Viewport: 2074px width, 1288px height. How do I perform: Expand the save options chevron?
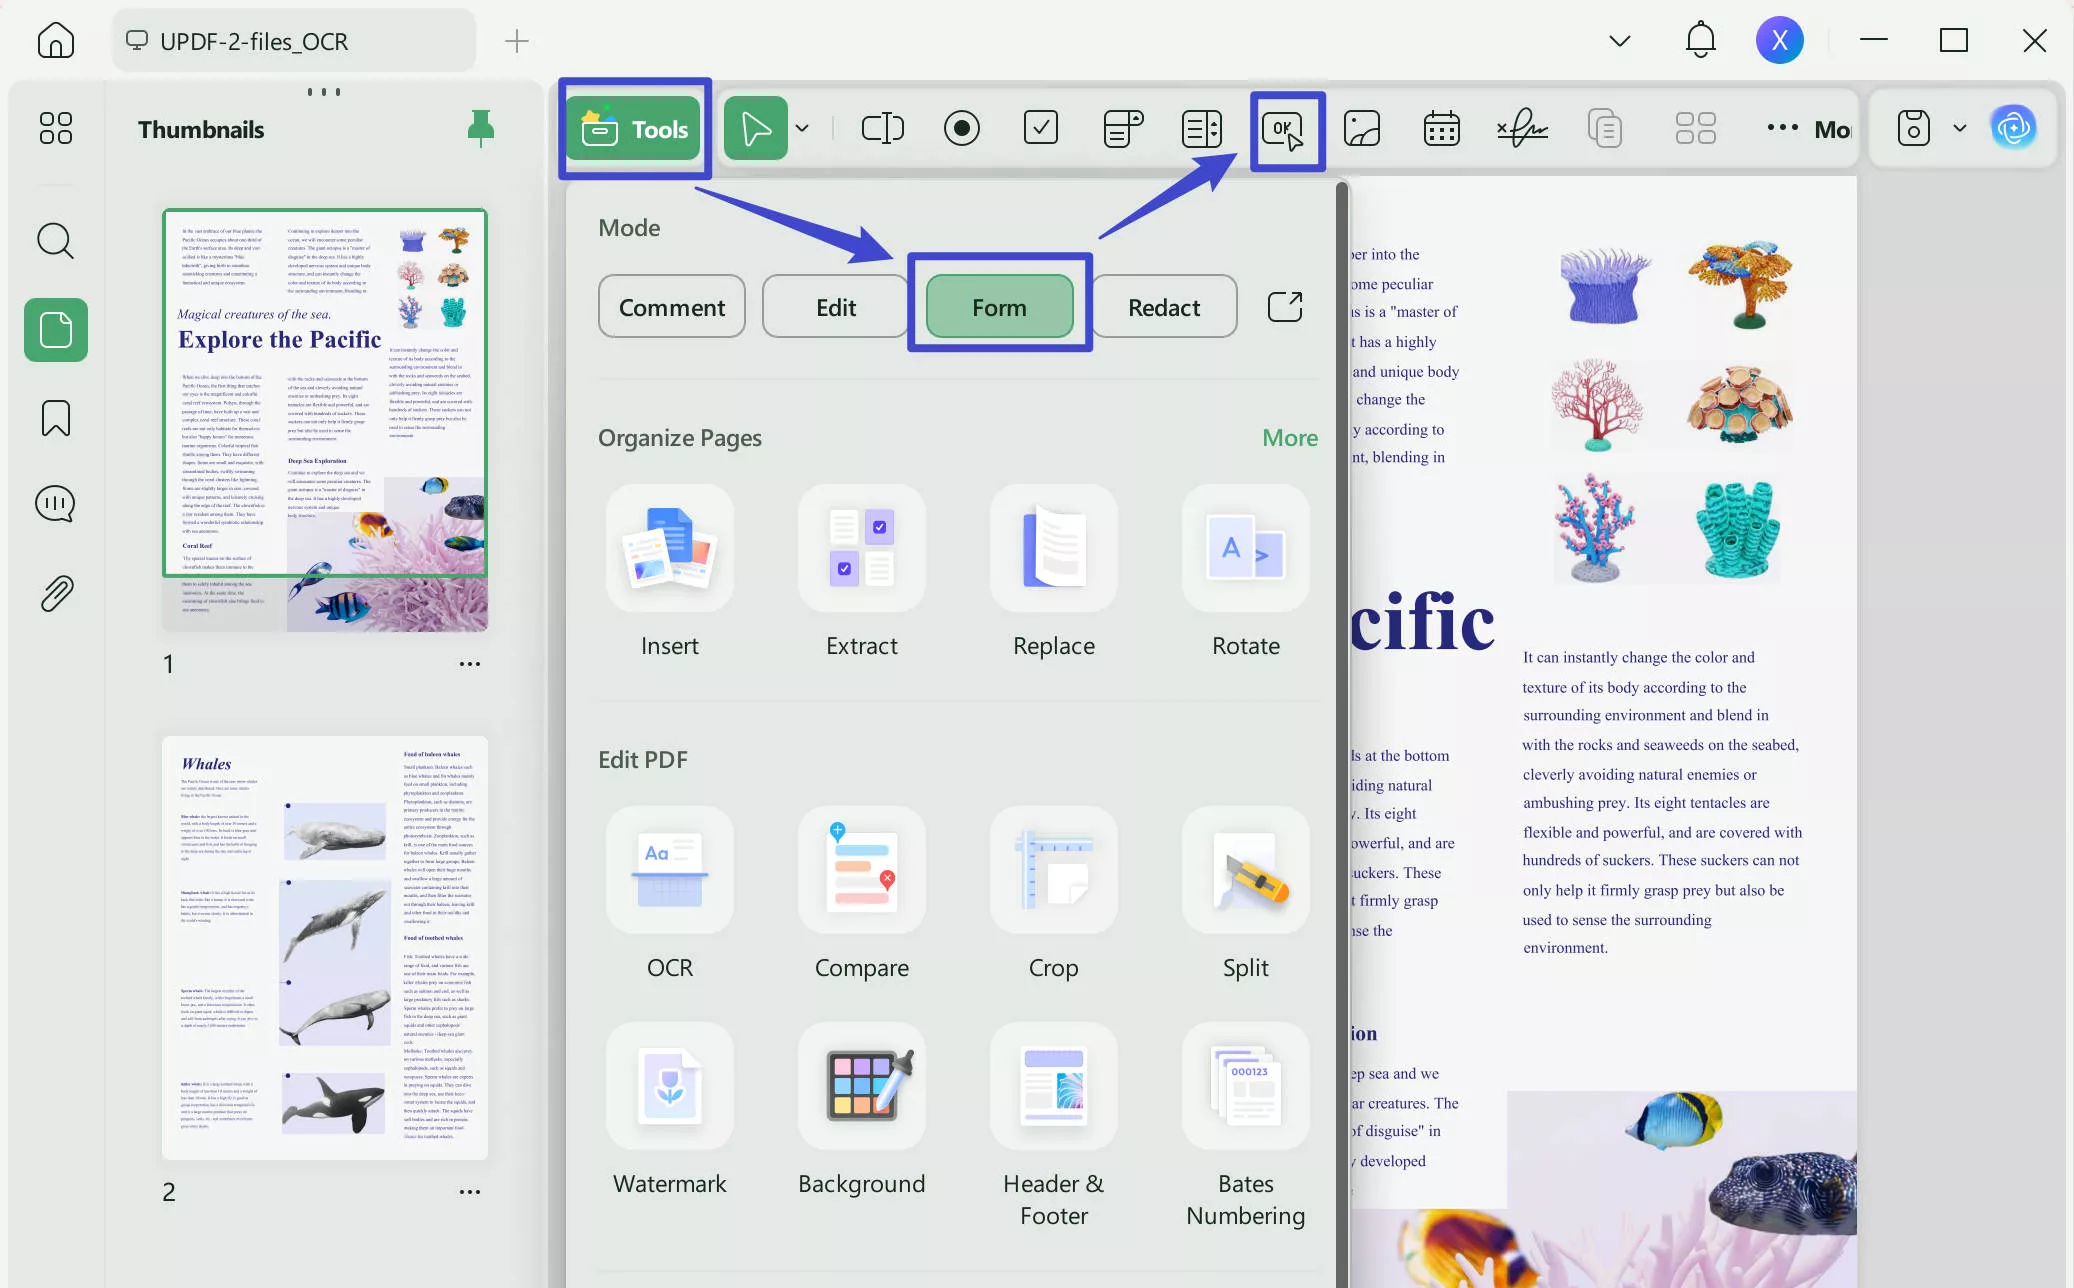pyautogui.click(x=1958, y=128)
